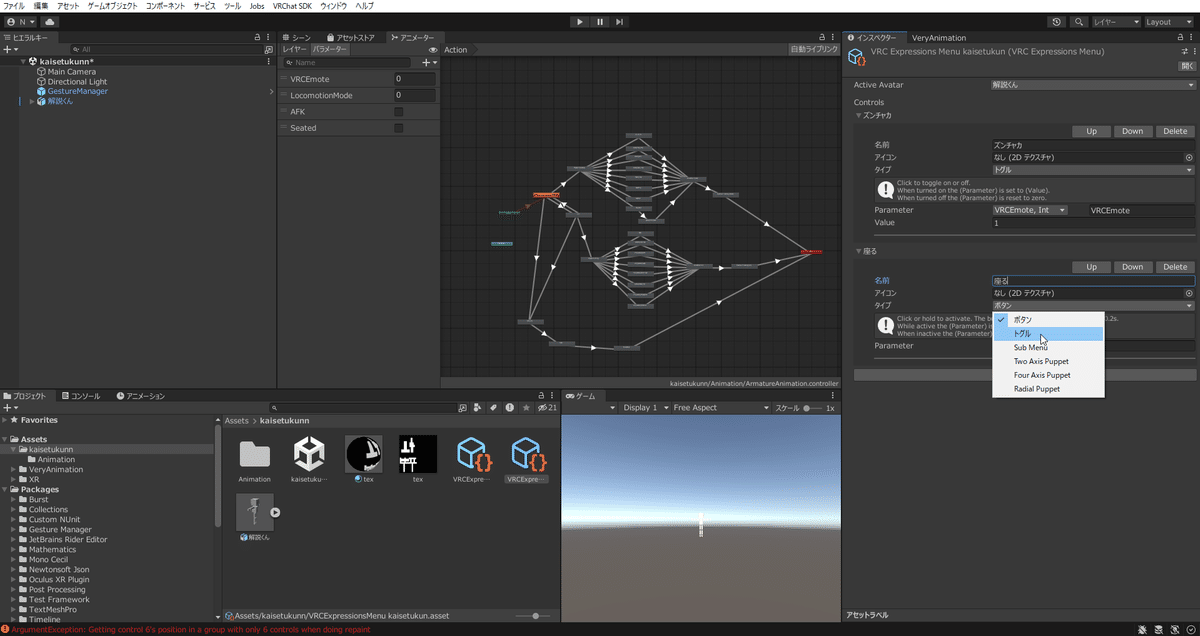Click the VRC Expressions Menu icon in Inspector header
Image resolution: width=1200 pixels, height=636 pixels.
tap(857, 57)
